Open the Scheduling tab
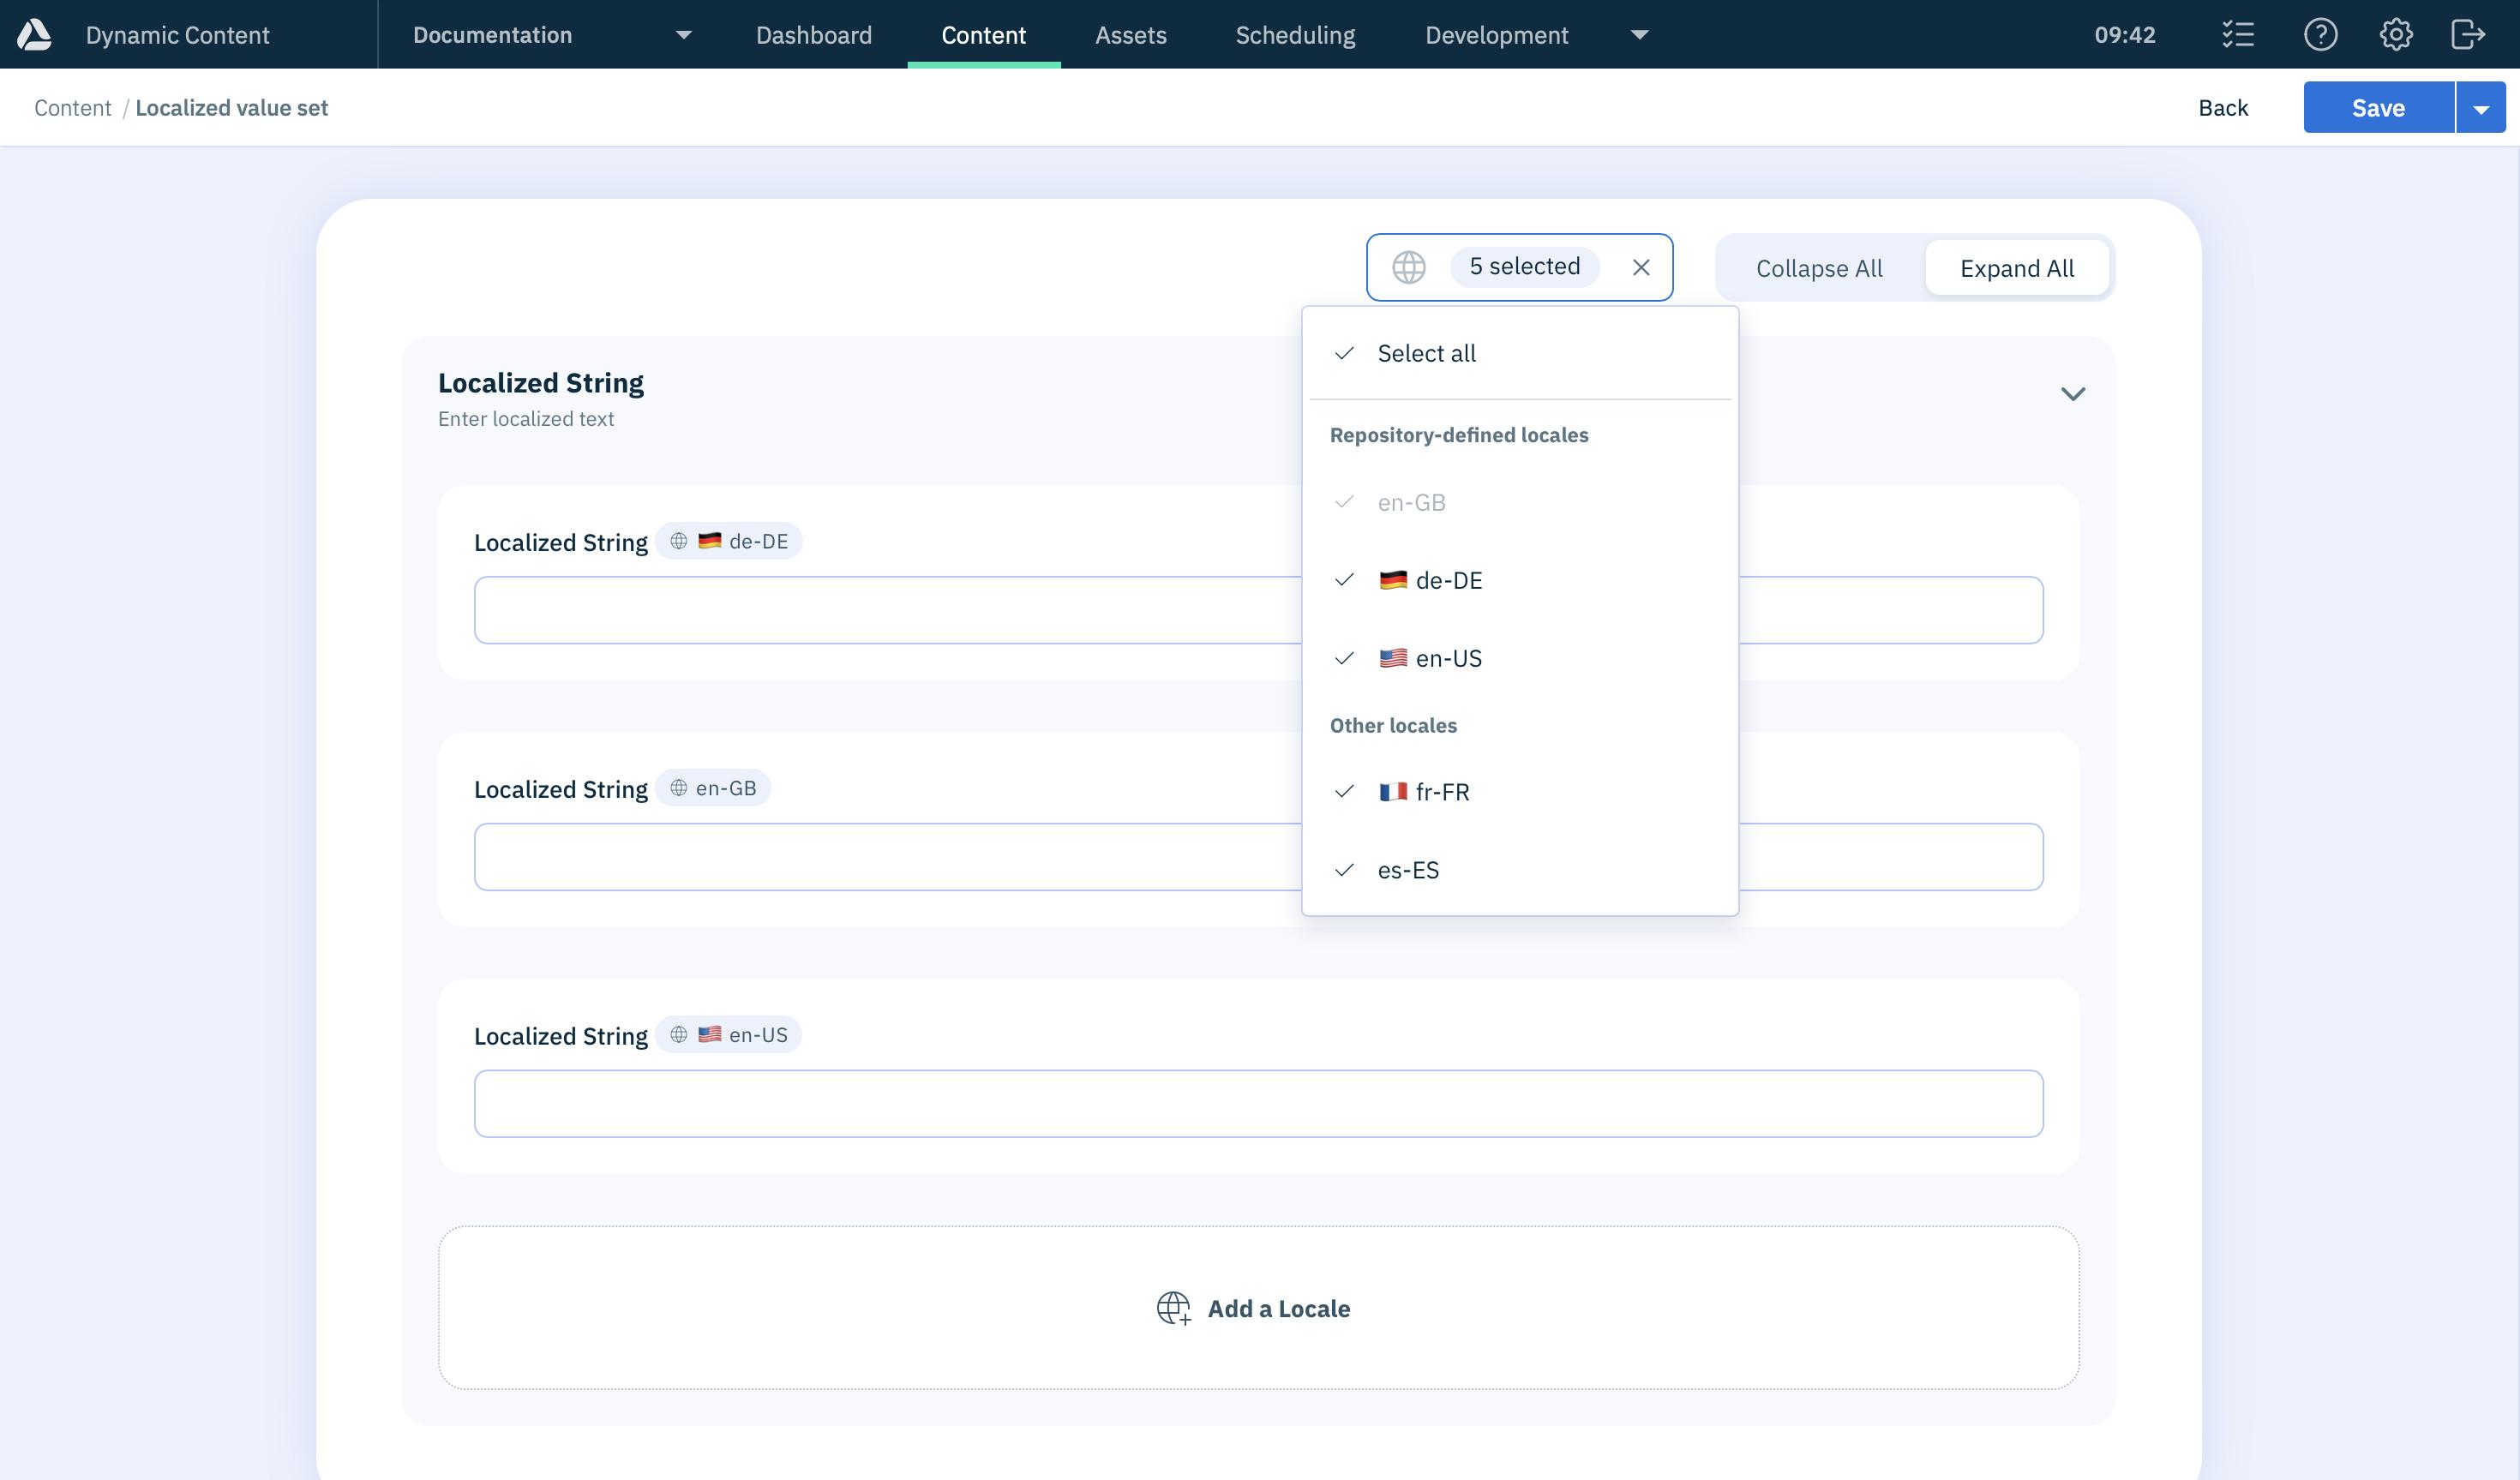Viewport: 2520px width, 1480px height. point(1295,34)
